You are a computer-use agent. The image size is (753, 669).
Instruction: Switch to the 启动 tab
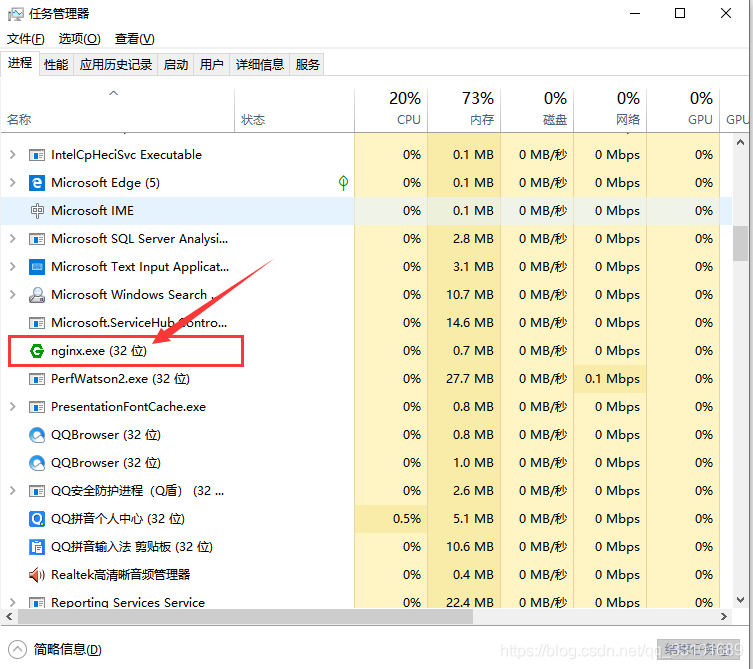(176, 65)
